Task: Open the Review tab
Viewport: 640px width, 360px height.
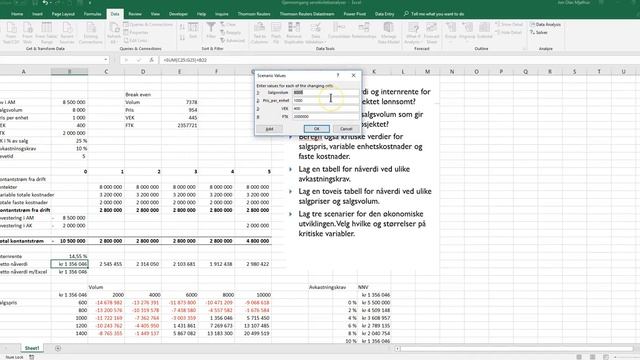Action: (135, 14)
